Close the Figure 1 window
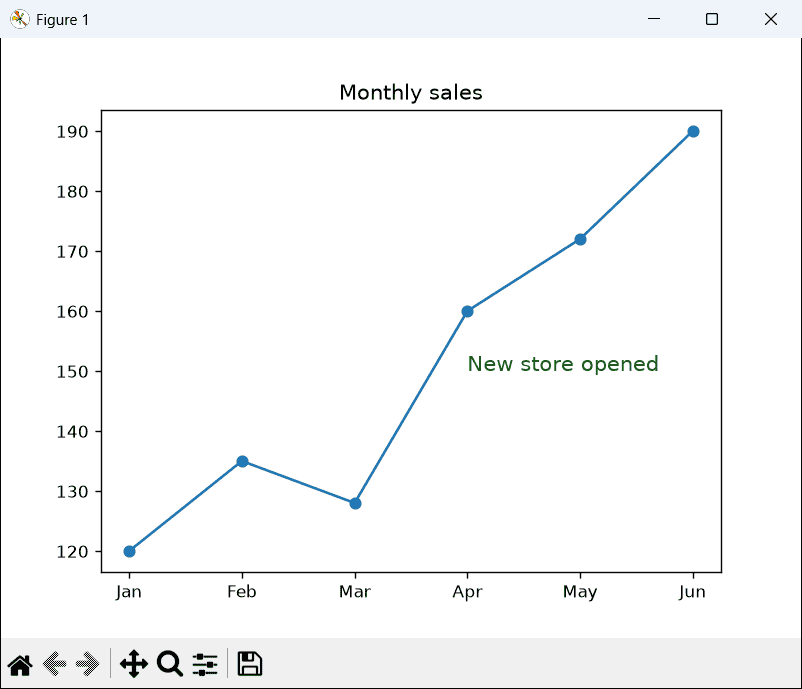802x689 pixels. point(770,19)
